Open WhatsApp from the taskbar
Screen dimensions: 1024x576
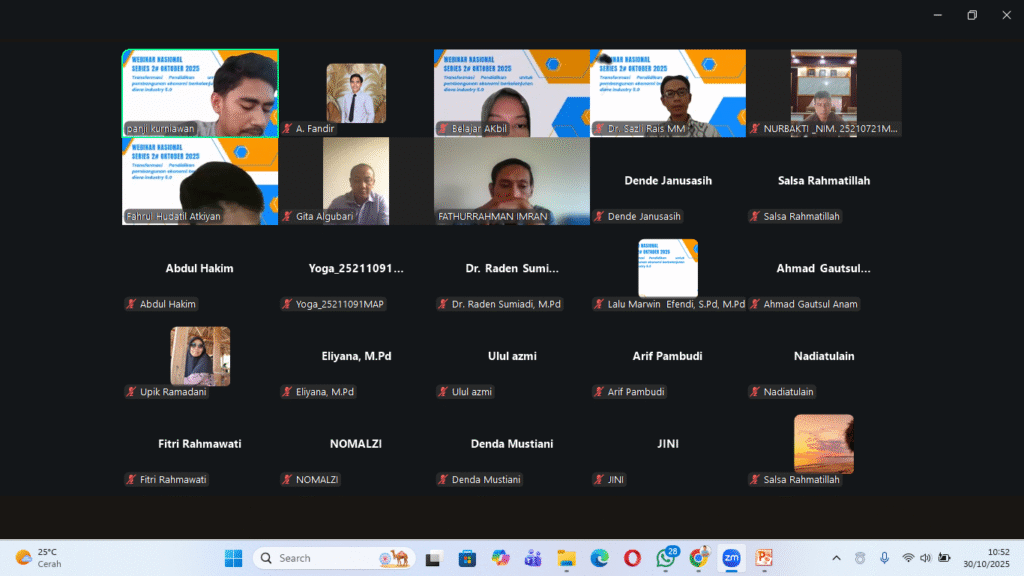click(665, 558)
